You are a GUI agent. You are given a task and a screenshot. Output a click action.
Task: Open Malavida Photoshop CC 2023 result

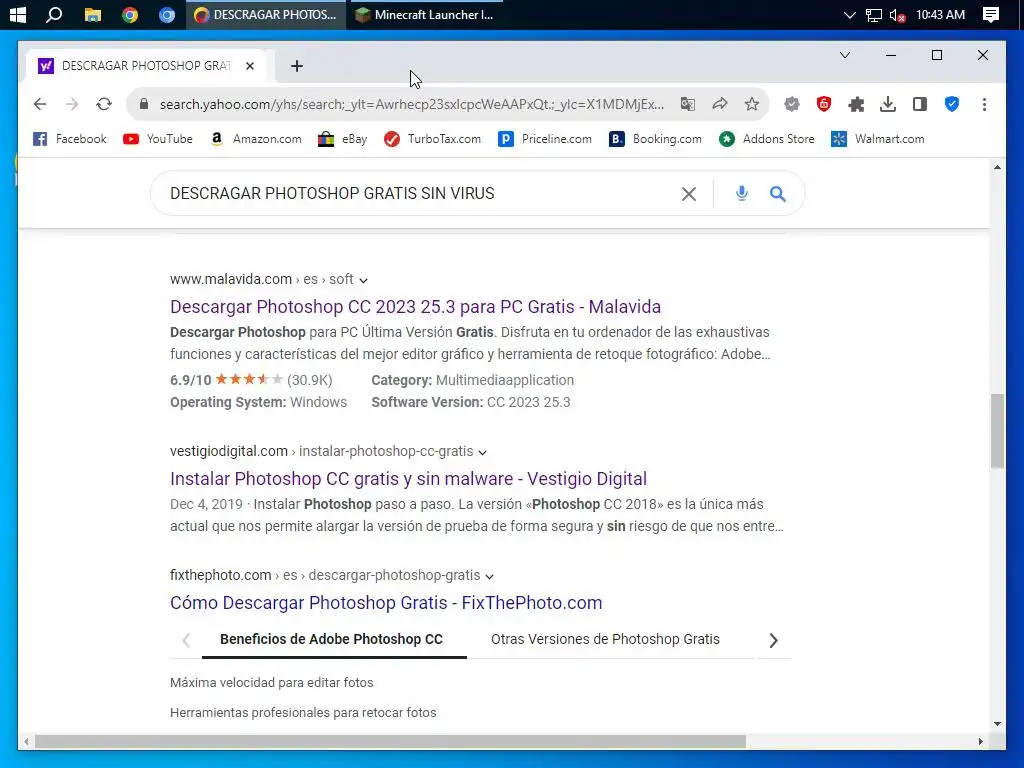(x=415, y=306)
